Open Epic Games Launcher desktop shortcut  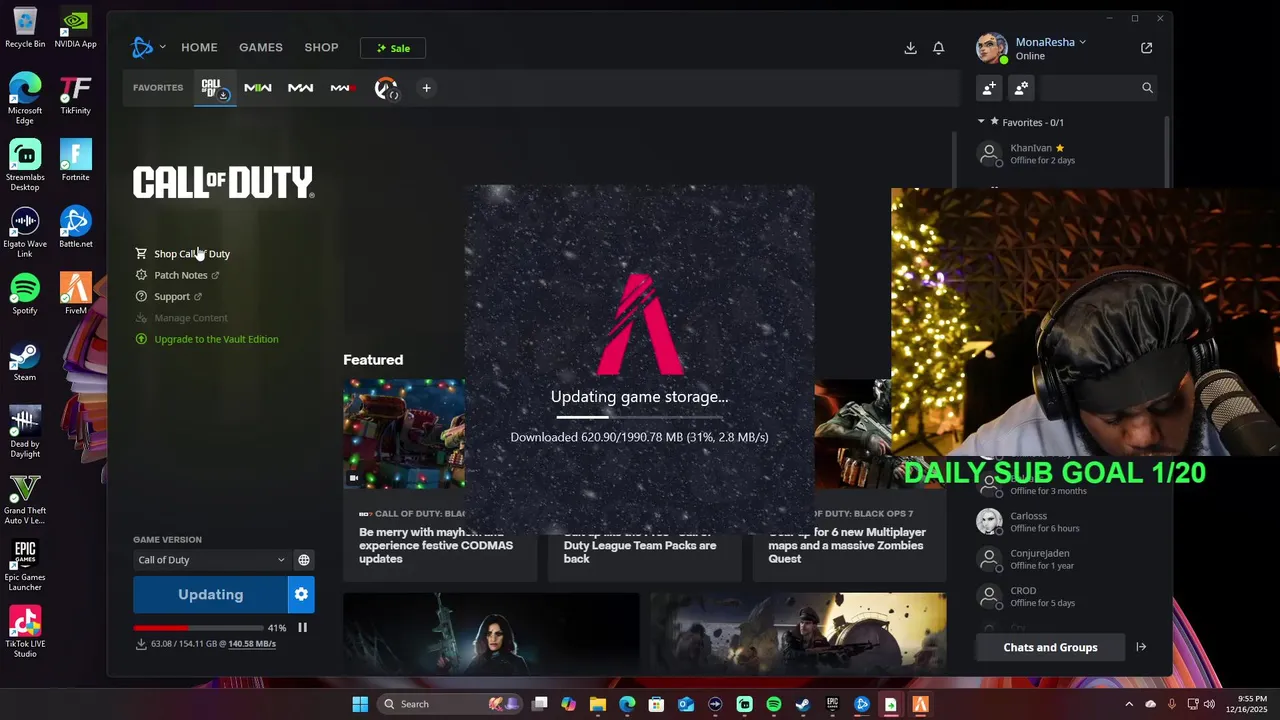pos(25,567)
